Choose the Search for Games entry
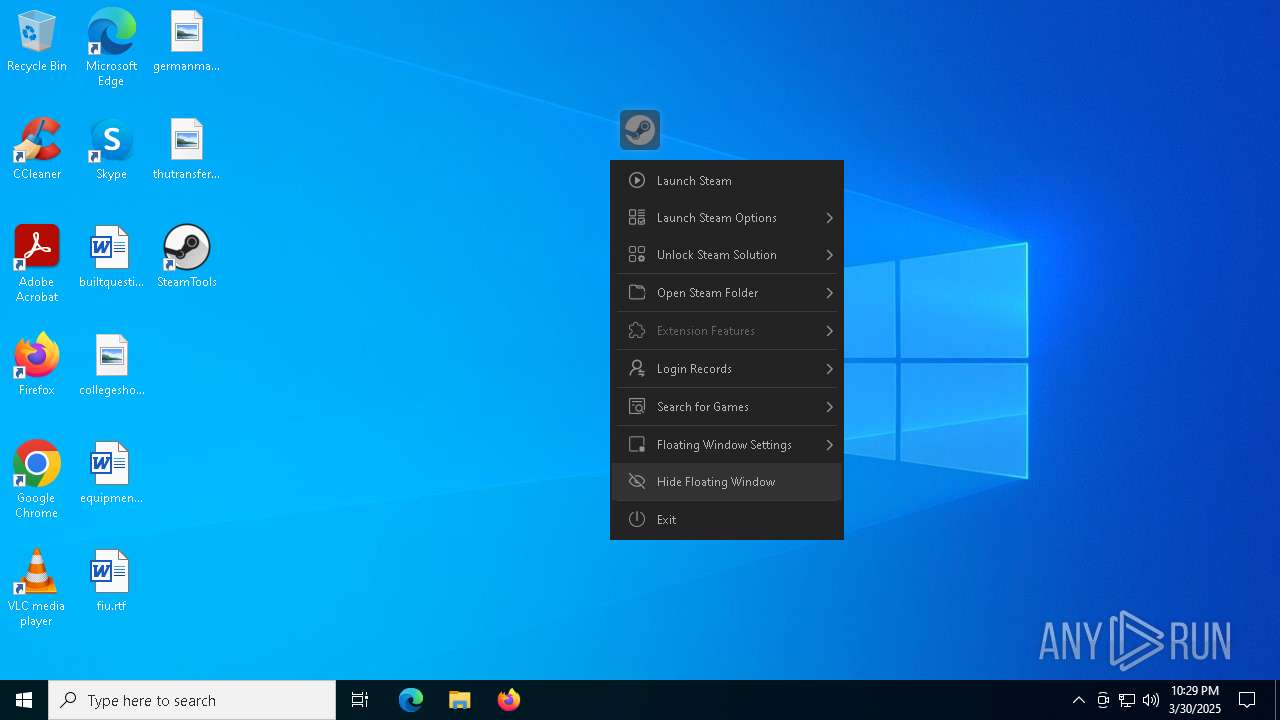The height and width of the screenshot is (720, 1280). tap(727, 407)
